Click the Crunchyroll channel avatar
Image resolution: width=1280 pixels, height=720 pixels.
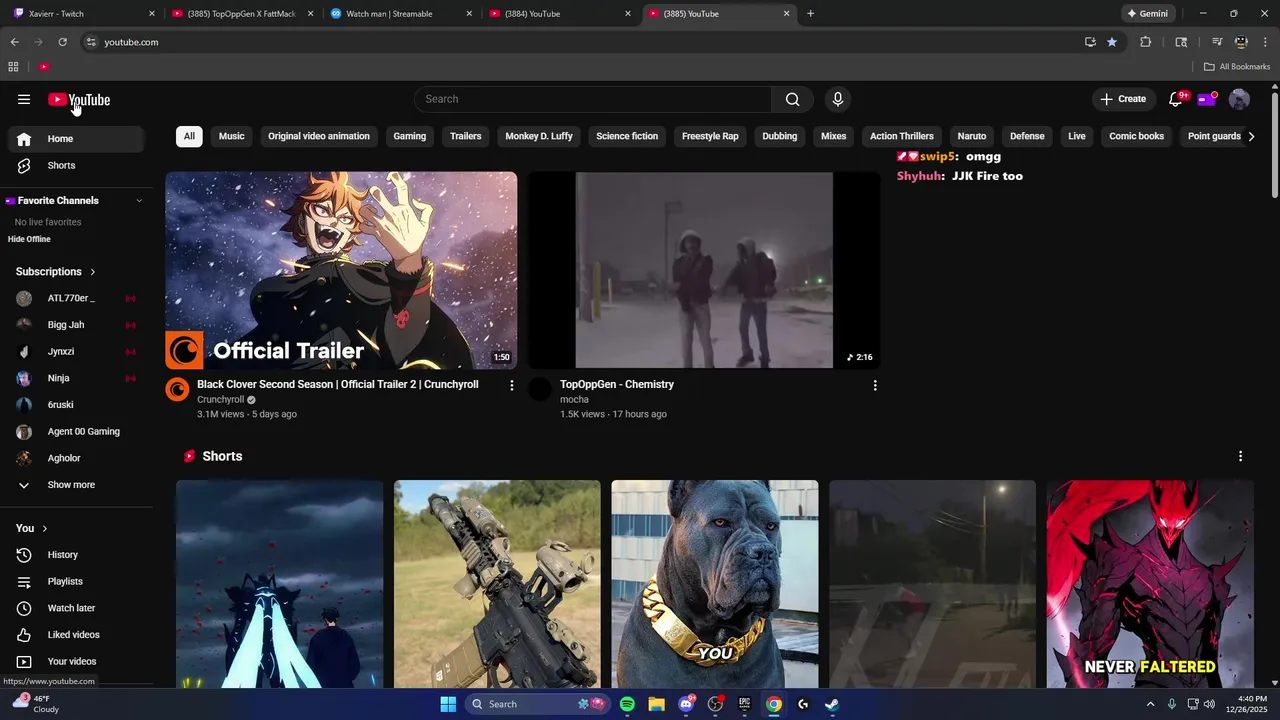[x=177, y=389]
